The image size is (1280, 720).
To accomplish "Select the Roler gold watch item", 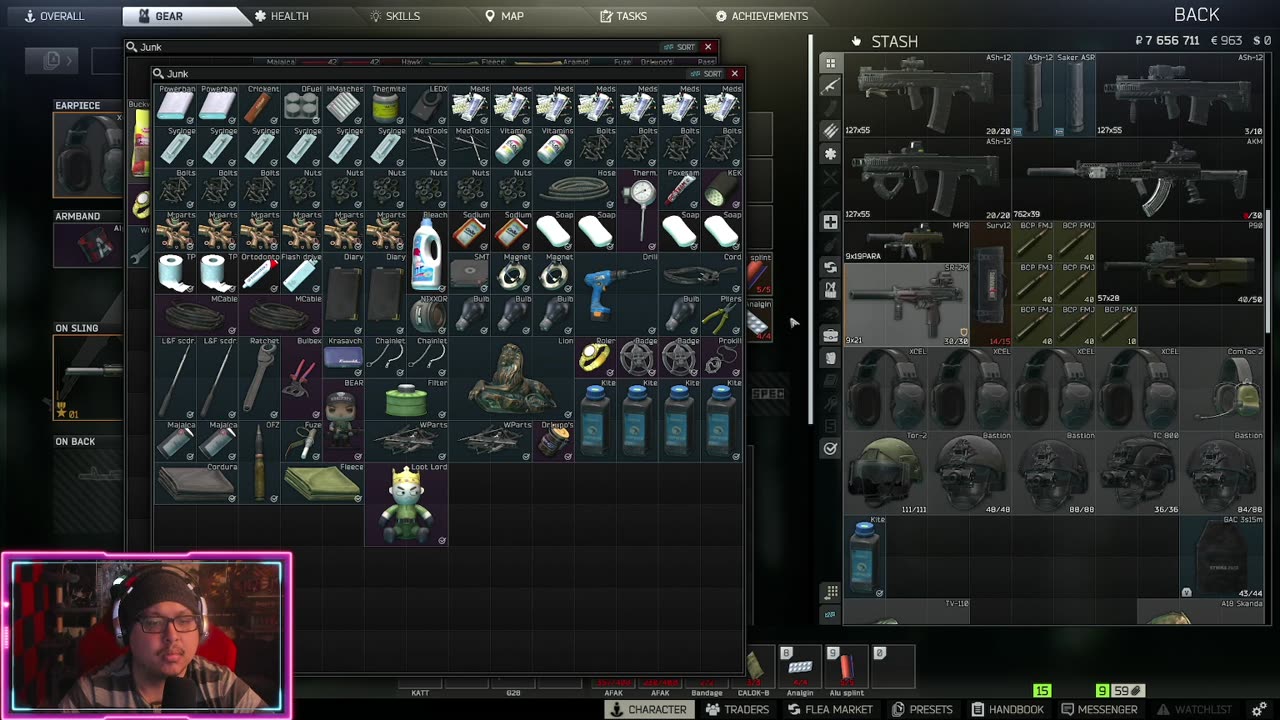I will 596,357.
